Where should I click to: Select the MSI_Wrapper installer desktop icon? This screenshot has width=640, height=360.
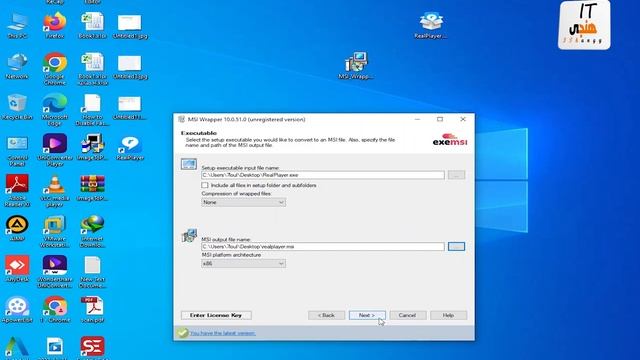coord(356,64)
